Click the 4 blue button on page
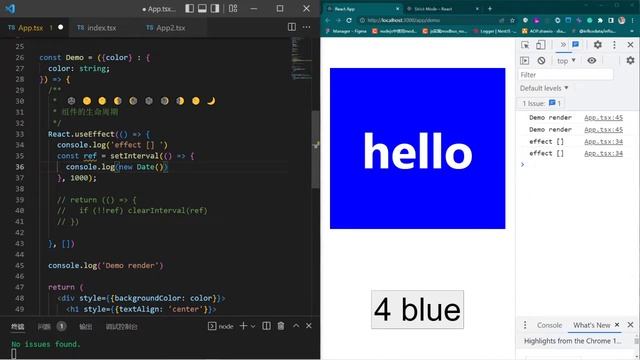The width and height of the screenshot is (640, 360). (417, 309)
